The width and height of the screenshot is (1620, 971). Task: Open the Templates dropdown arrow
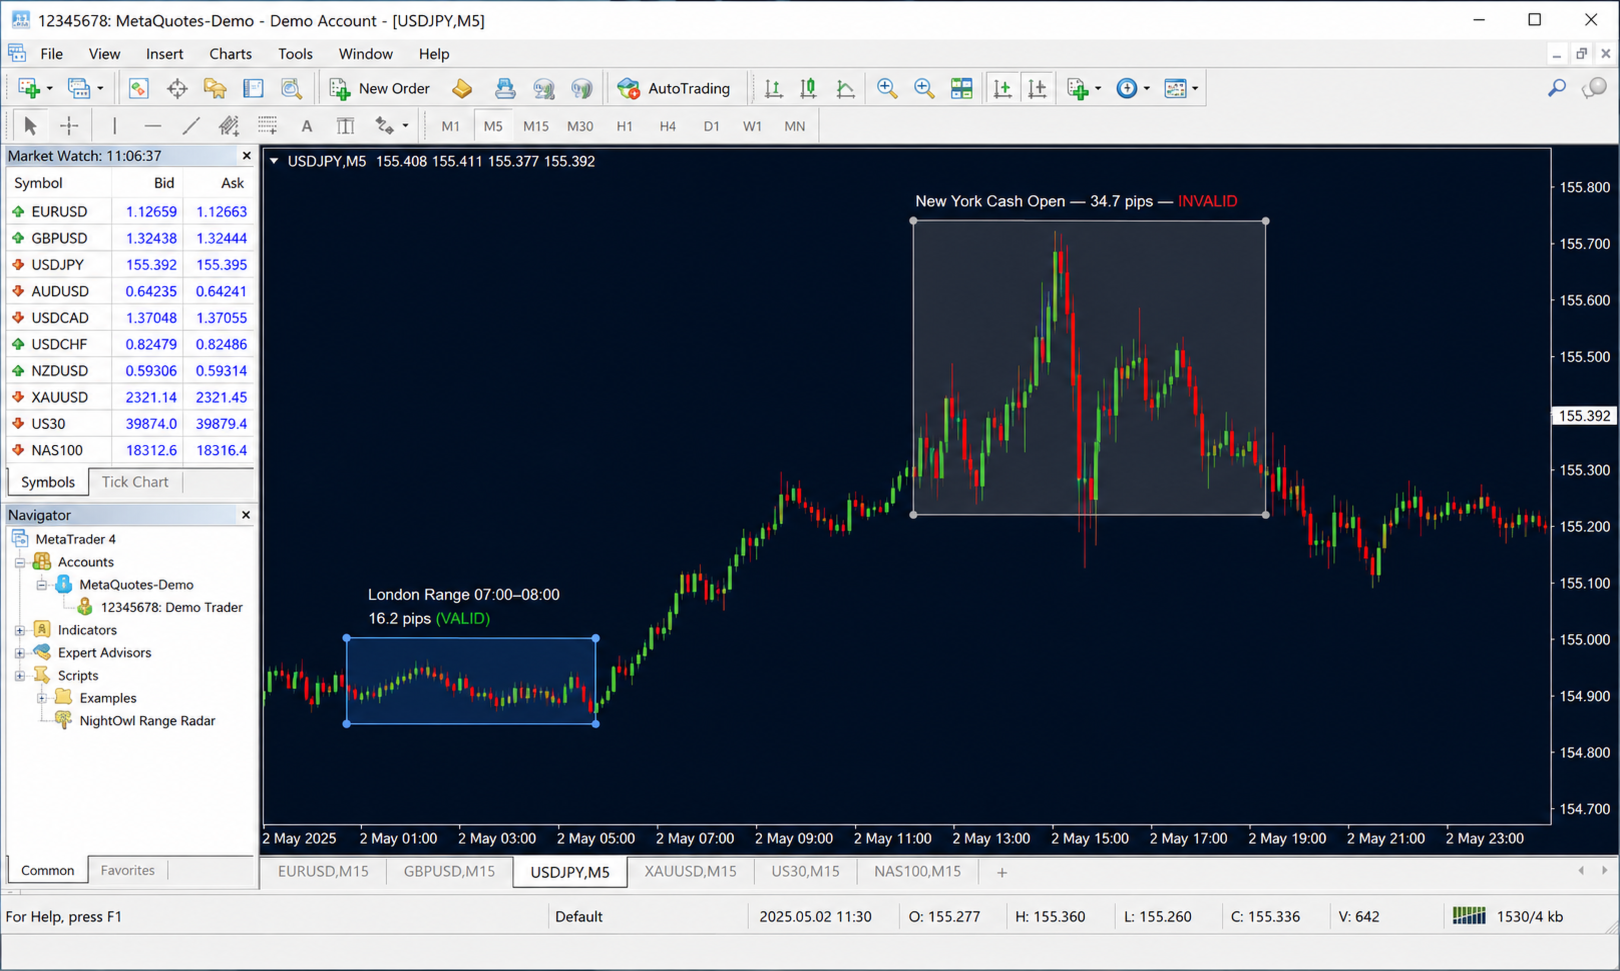click(1195, 89)
